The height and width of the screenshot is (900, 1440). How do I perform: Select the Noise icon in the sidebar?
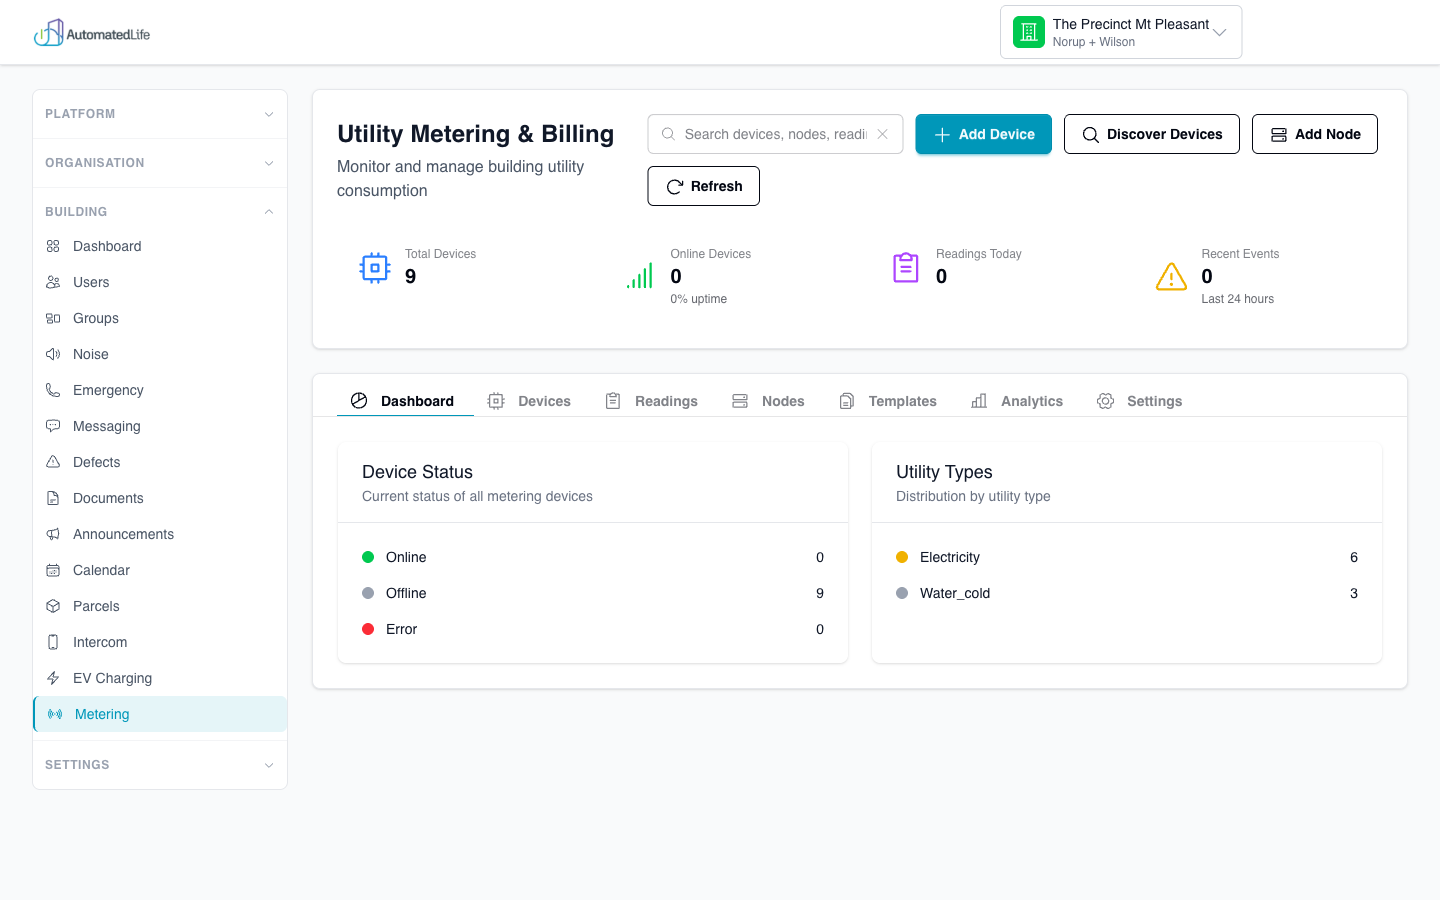point(55,354)
